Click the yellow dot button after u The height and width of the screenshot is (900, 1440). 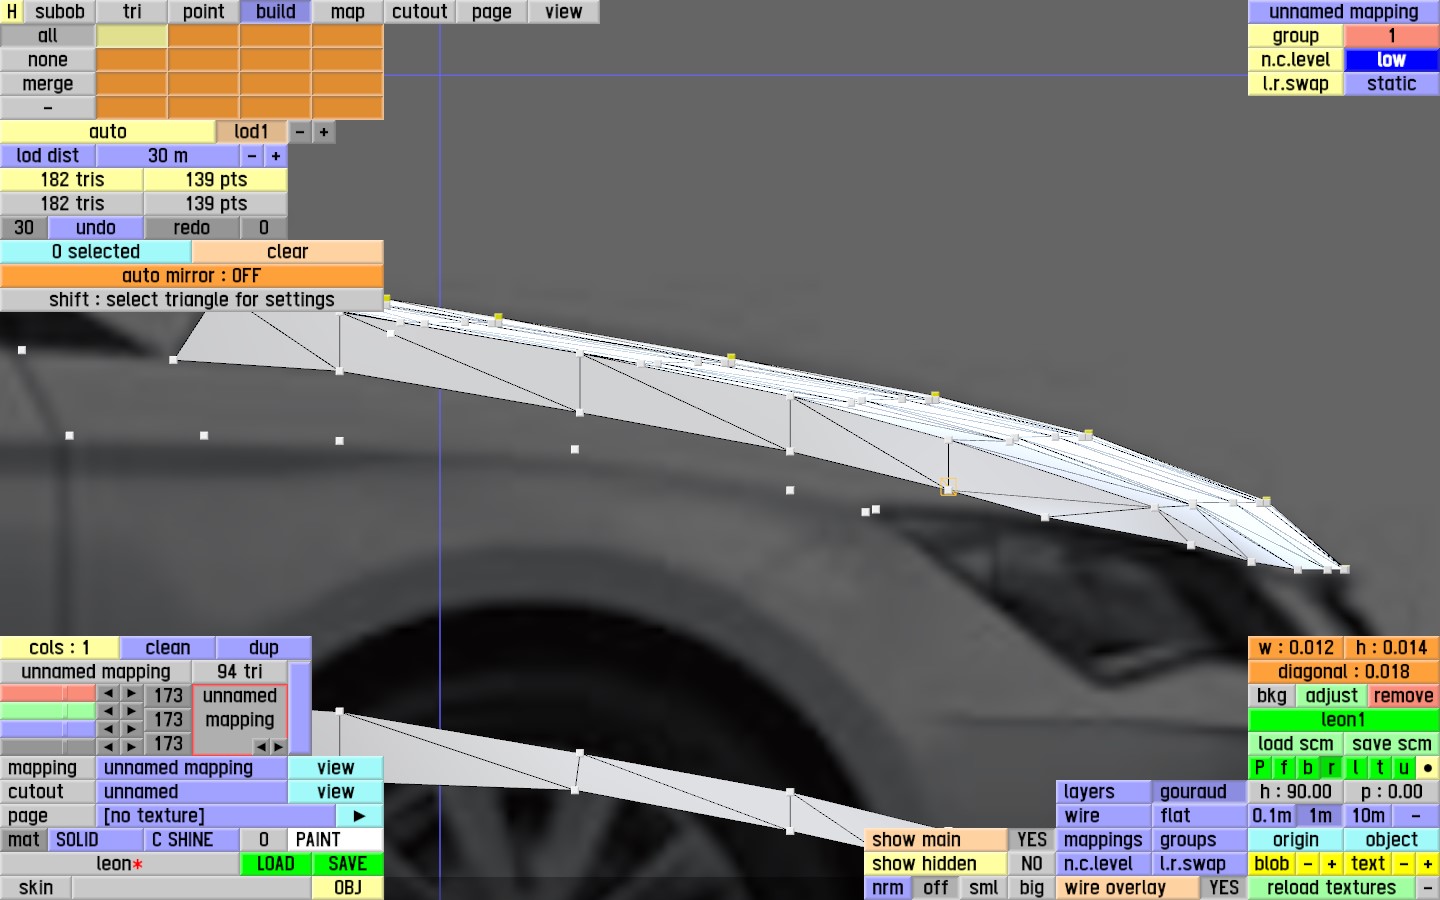(x=1428, y=768)
